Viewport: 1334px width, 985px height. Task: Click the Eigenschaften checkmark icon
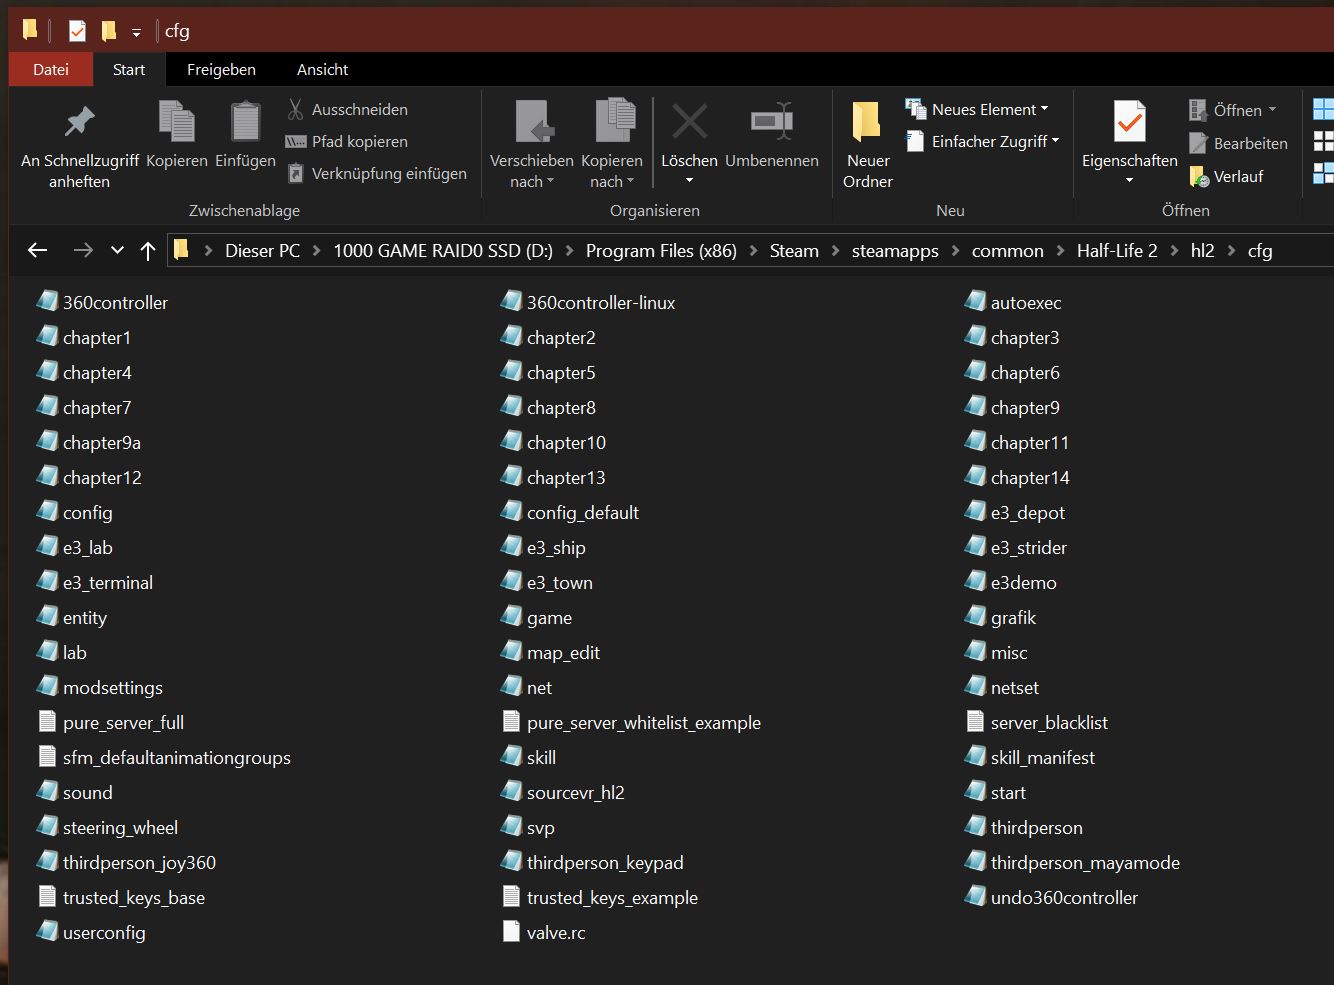pyautogui.click(x=1130, y=122)
